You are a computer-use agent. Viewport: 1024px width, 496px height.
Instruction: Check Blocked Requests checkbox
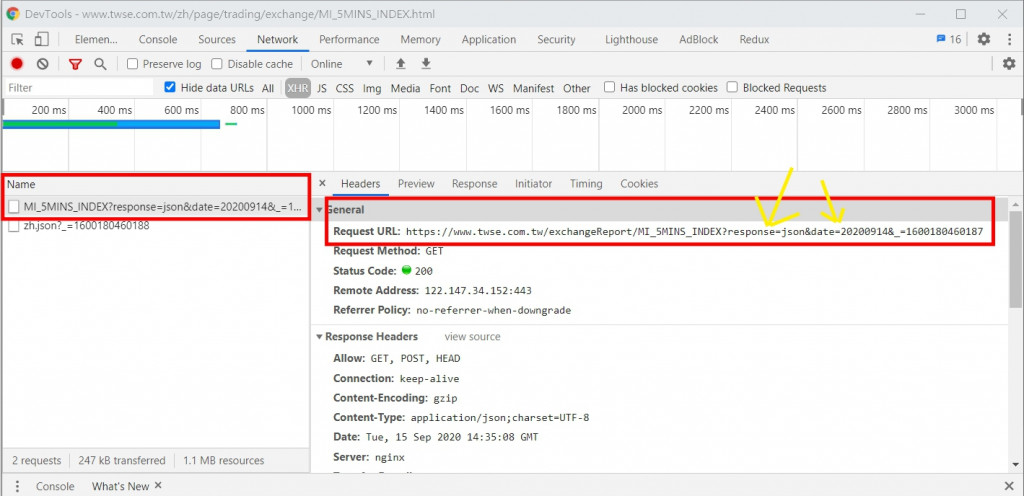point(732,87)
